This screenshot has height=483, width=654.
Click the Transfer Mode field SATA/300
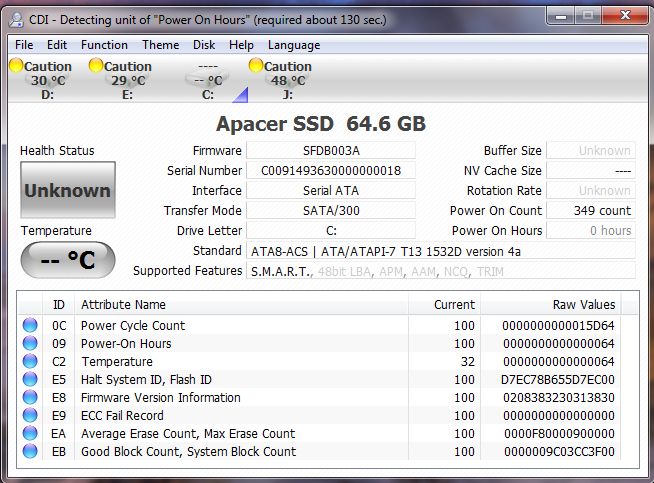point(331,211)
